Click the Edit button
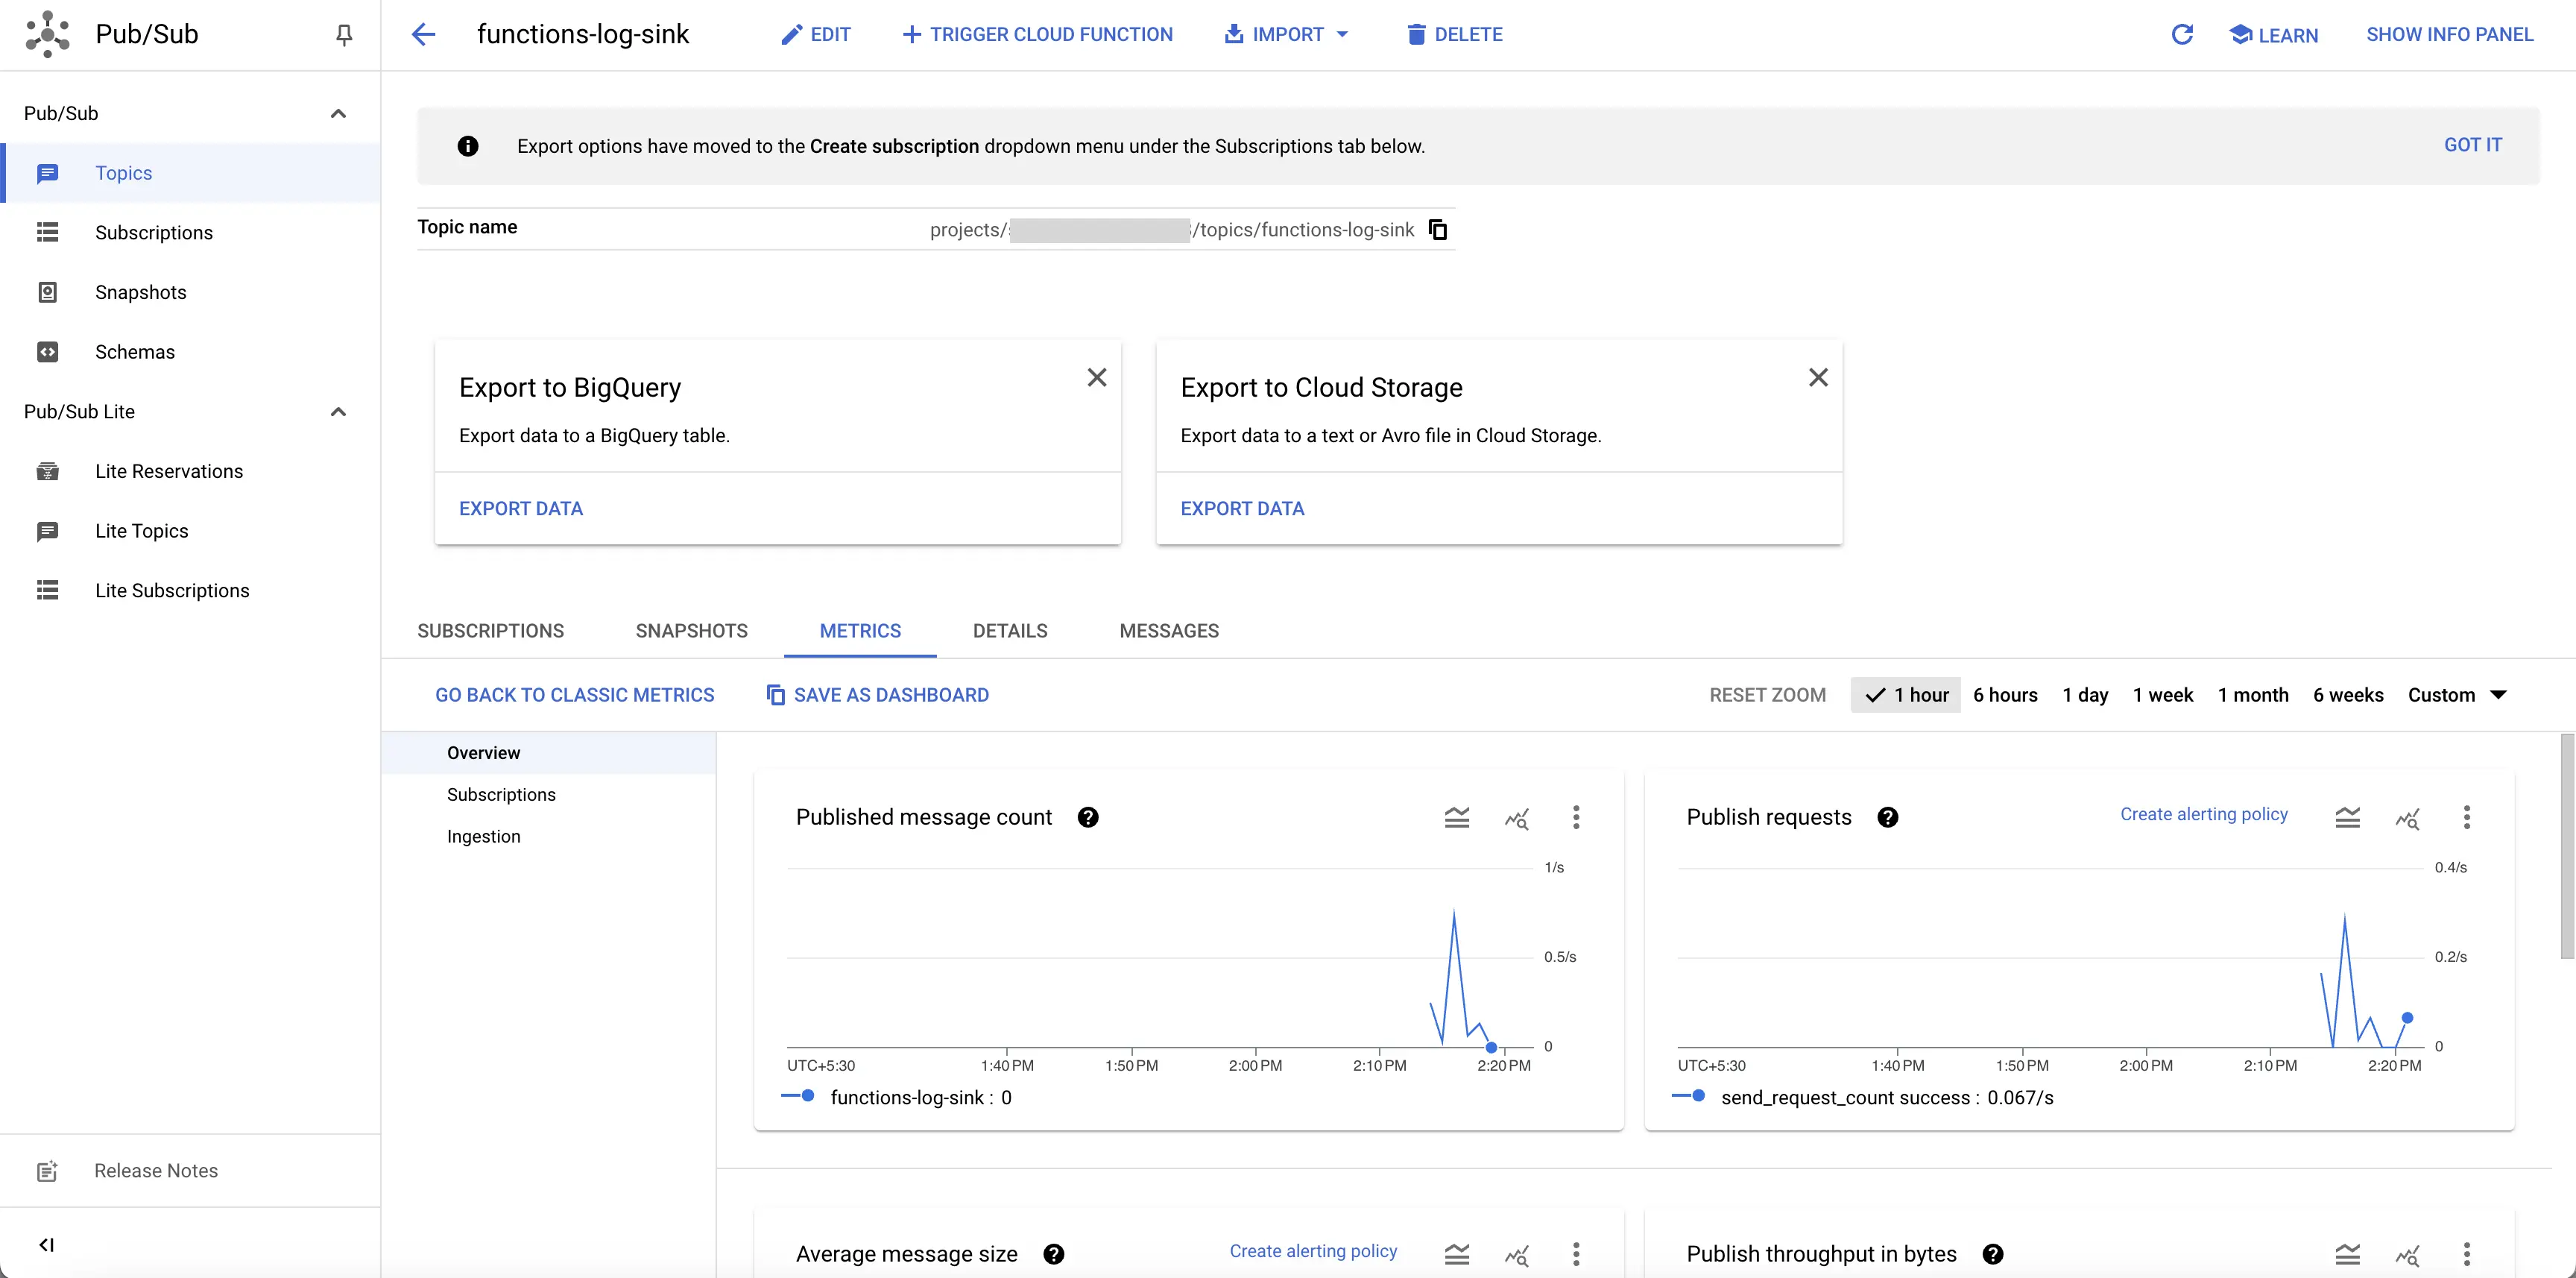 point(815,34)
